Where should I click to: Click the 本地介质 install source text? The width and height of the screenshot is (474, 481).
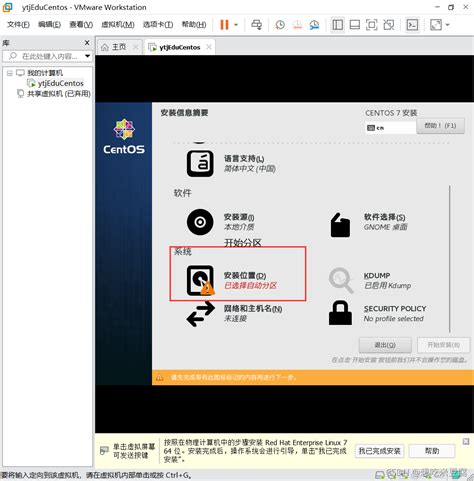click(239, 227)
